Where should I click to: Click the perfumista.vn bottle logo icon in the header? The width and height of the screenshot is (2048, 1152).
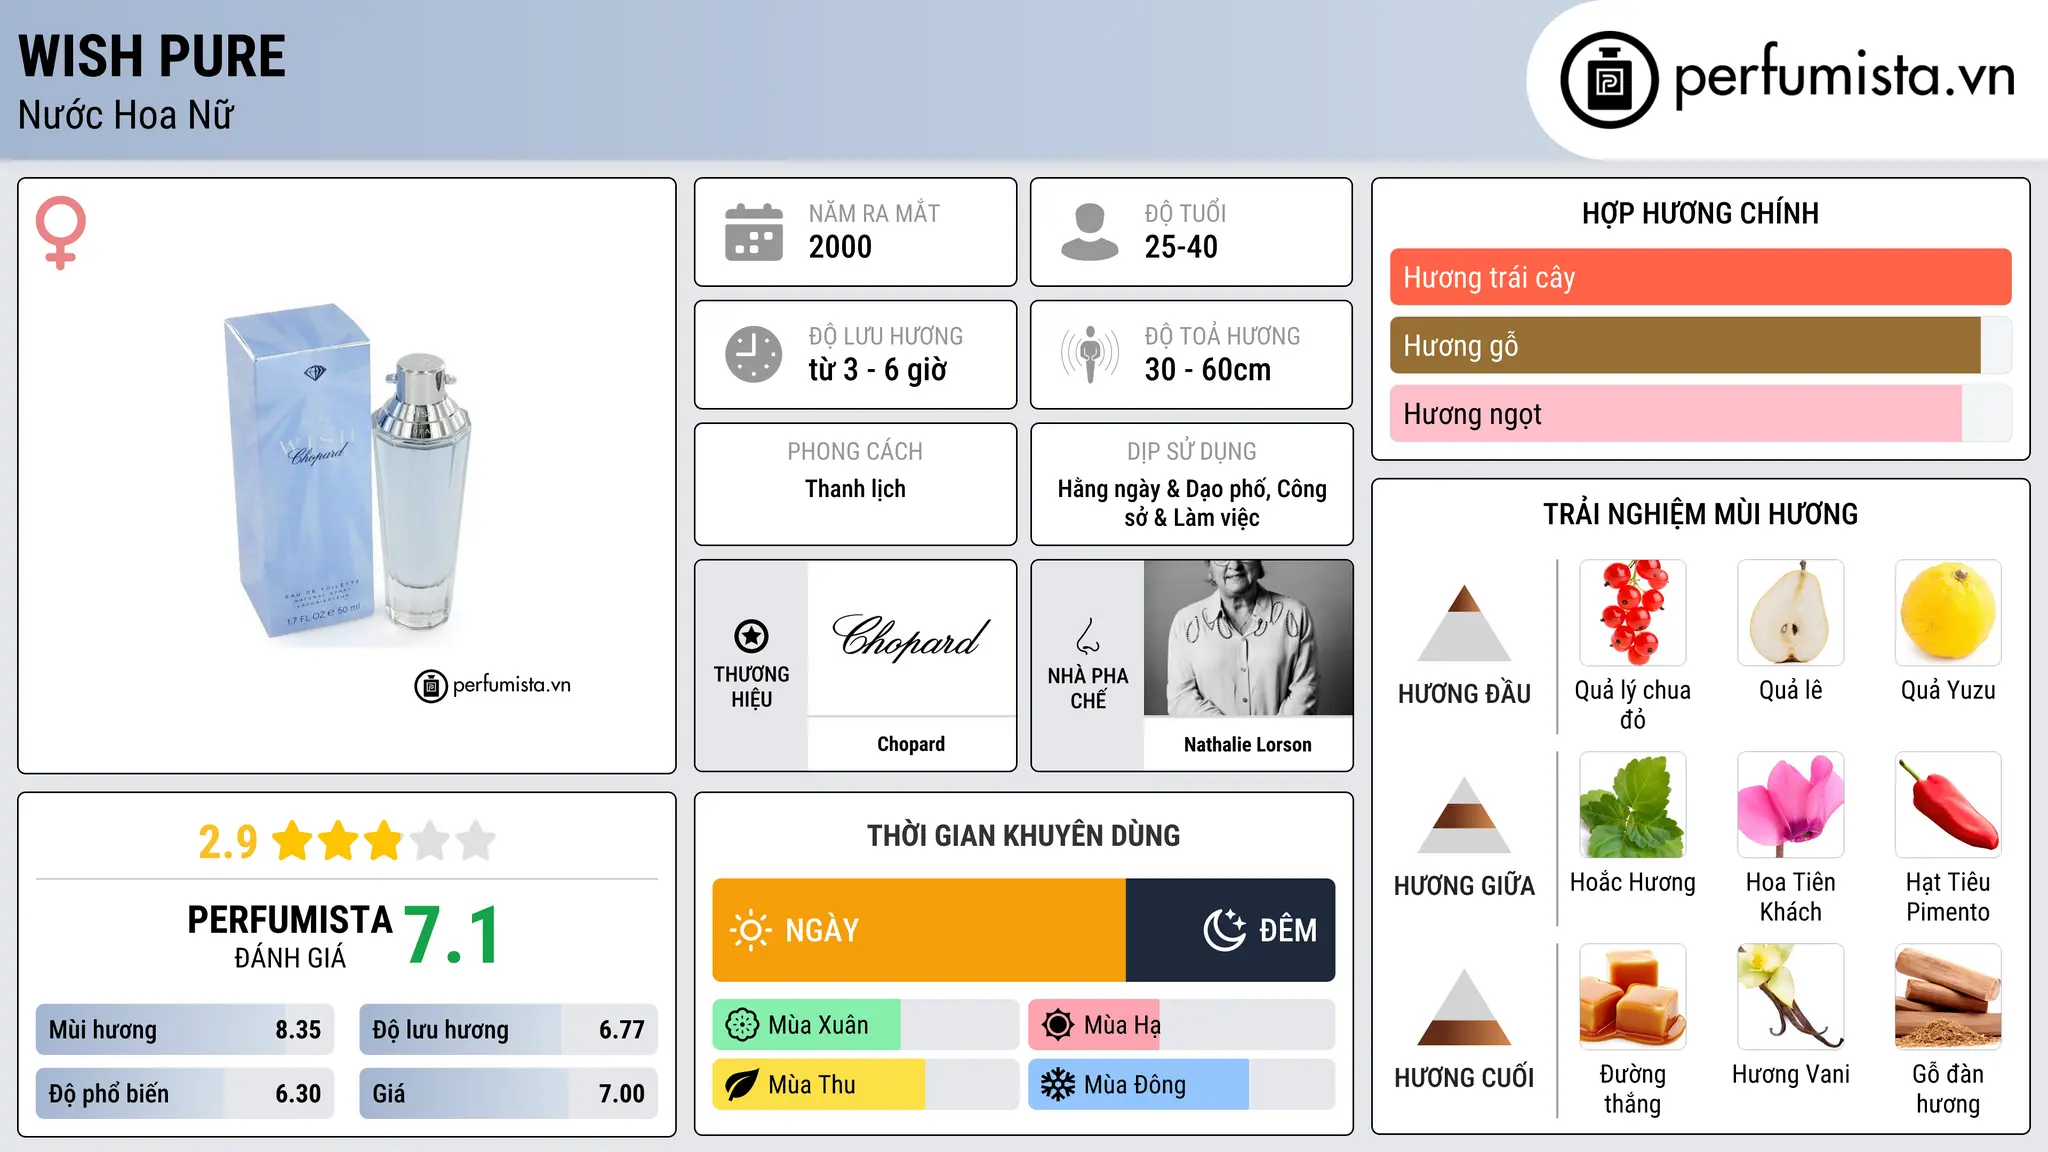1609,80
